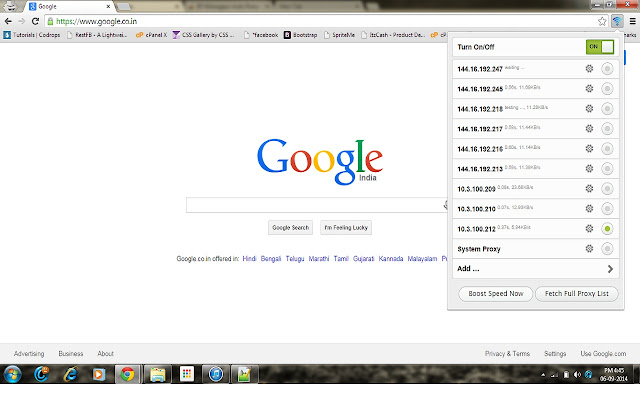Click the Fetch Full Proxy List button

576,293
